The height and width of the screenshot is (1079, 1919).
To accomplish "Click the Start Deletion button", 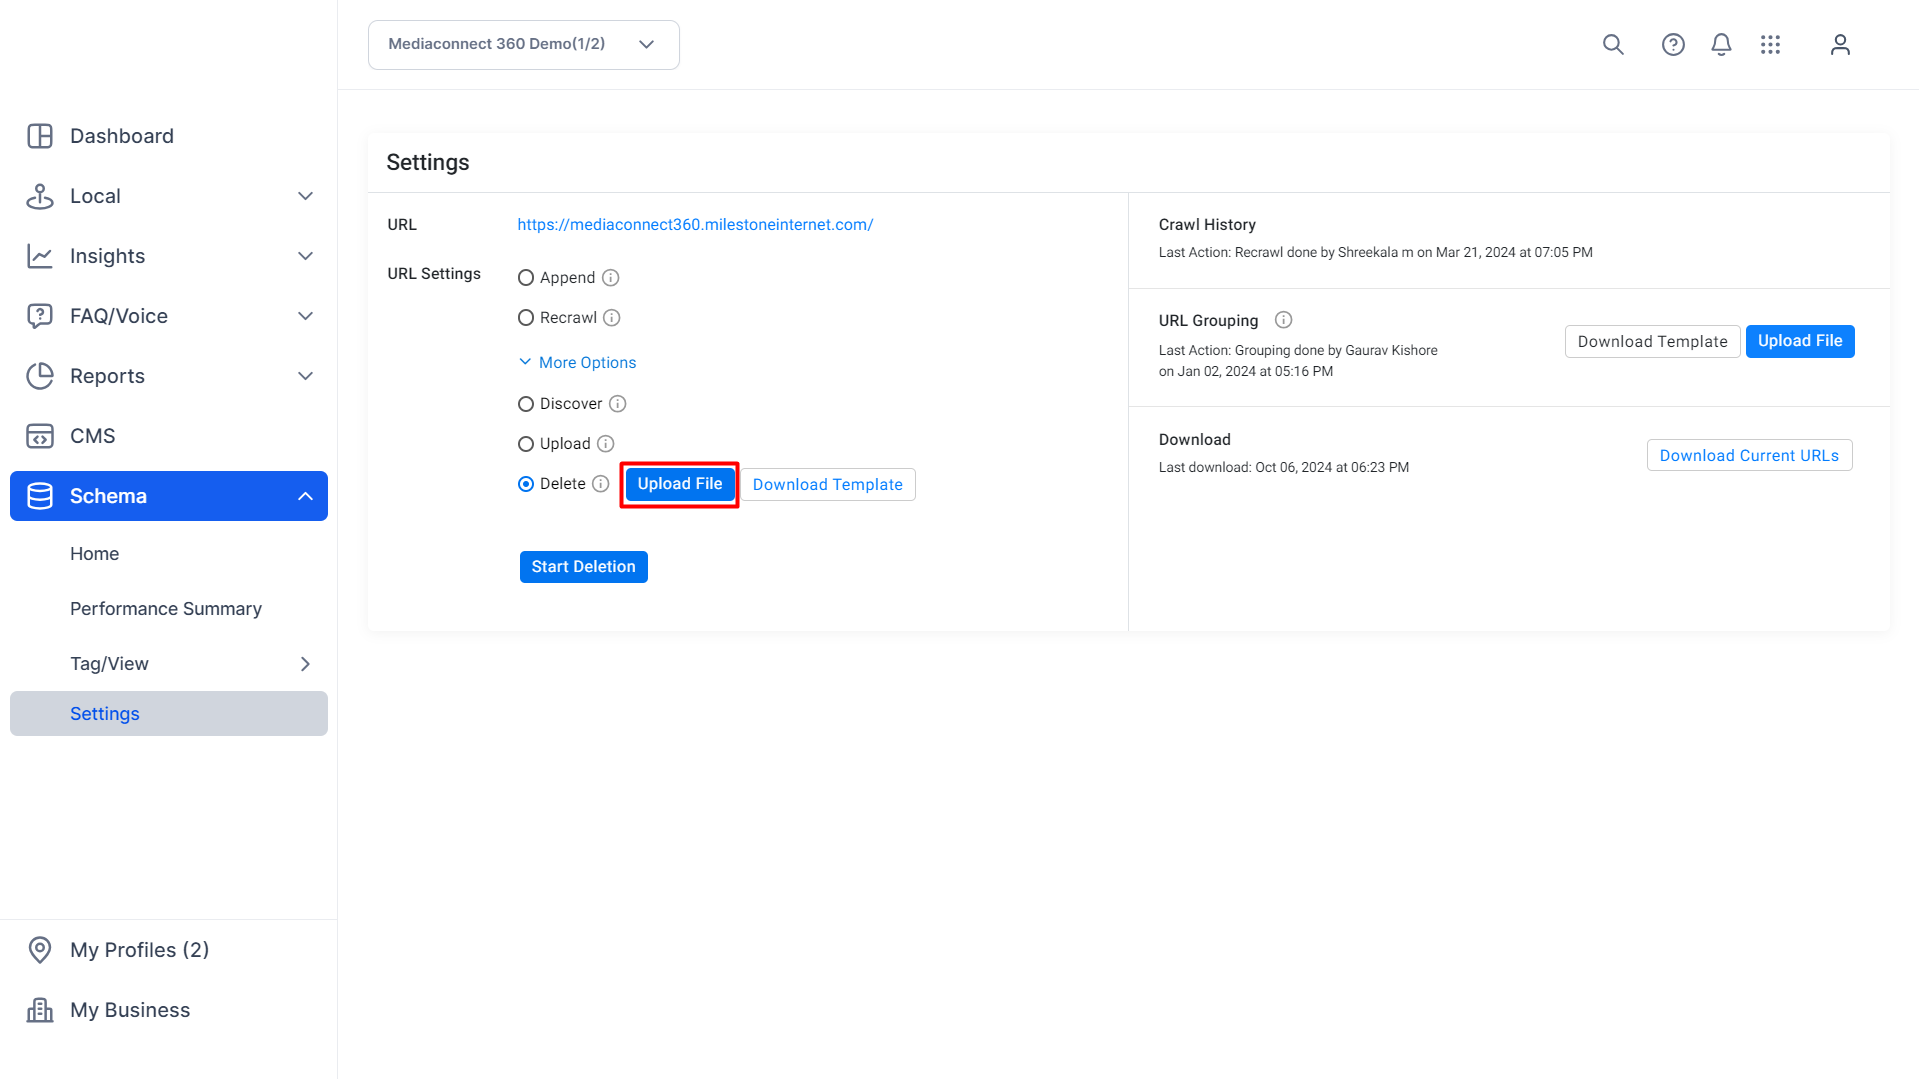I will [584, 567].
